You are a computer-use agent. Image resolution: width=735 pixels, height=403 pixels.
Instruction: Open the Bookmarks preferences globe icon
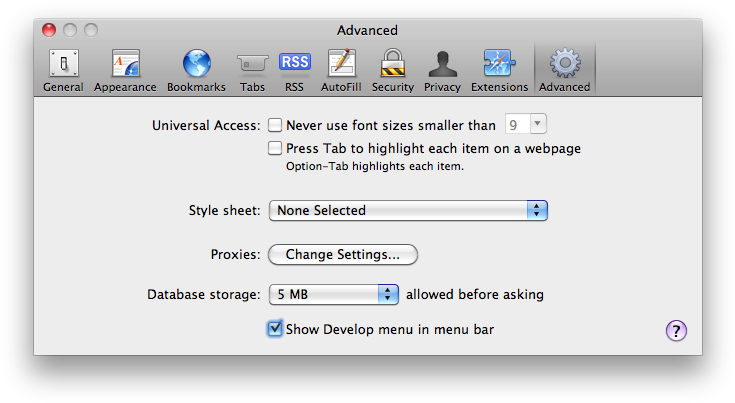[196, 70]
